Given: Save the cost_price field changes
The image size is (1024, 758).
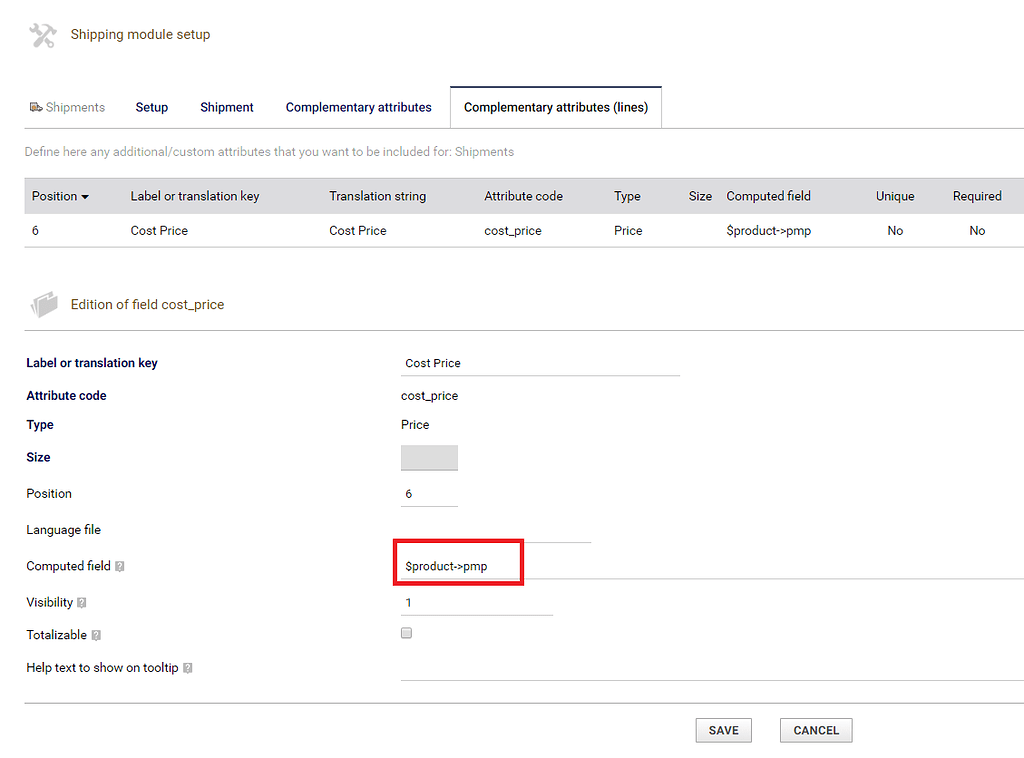Looking at the screenshot, I should coord(724,731).
